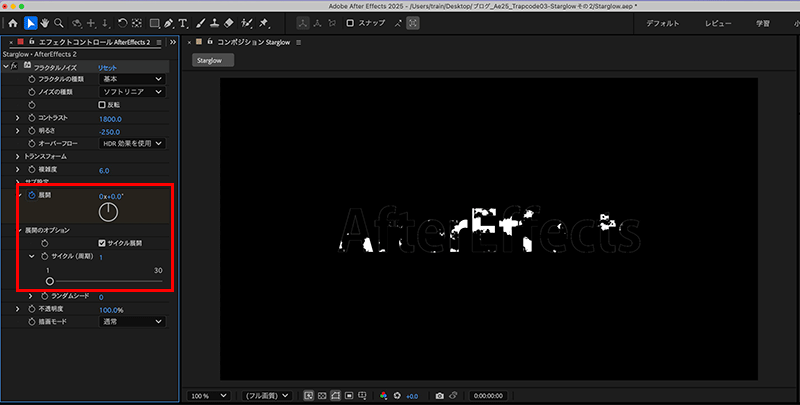Expand the 不透明度 property
The image size is (800, 405).
(x=17, y=309)
